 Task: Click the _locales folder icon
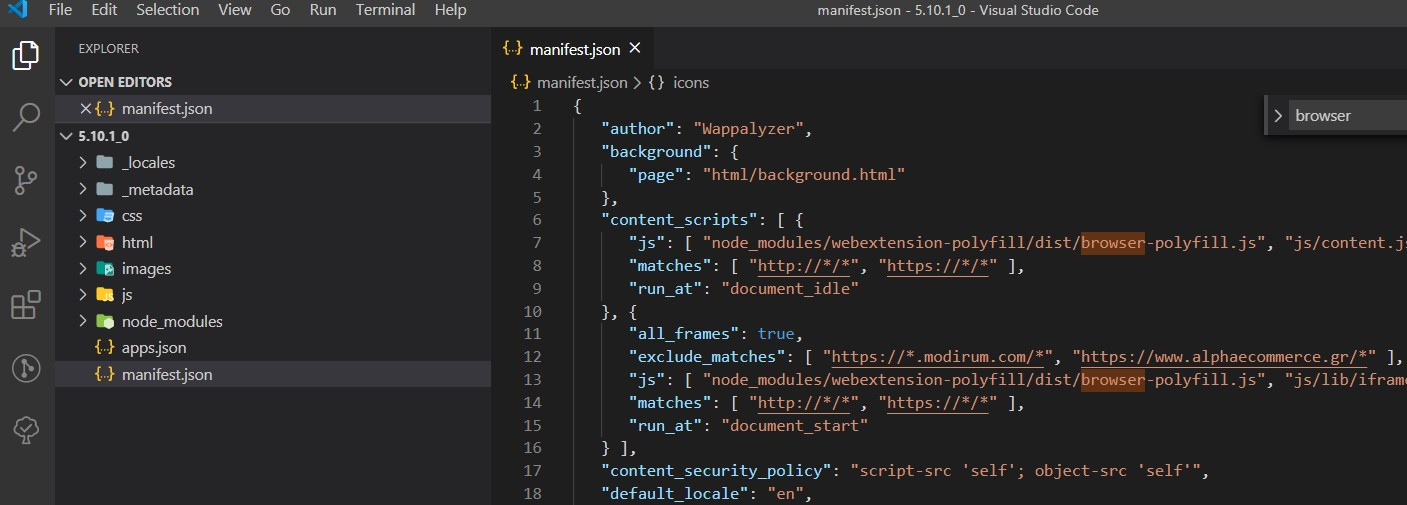pyautogui.click(x=105, y=162)
